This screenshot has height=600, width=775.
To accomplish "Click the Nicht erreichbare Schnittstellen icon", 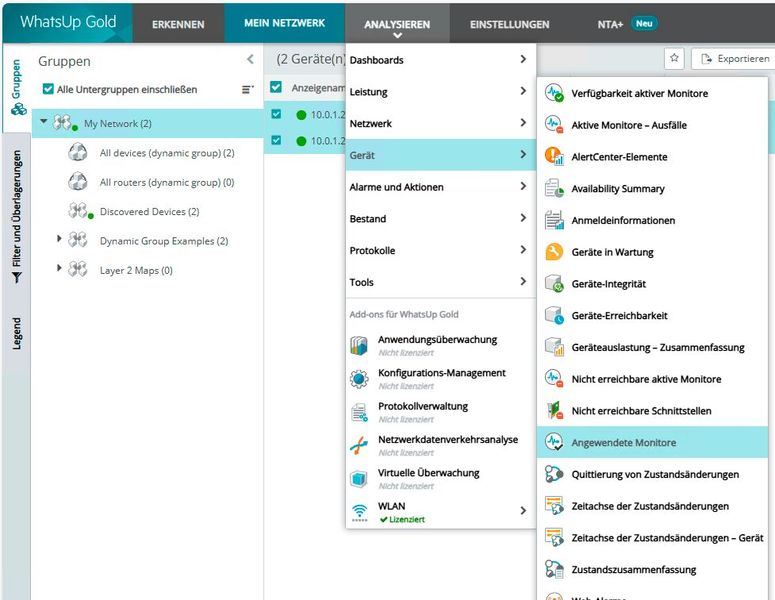I will coord(554,411).
